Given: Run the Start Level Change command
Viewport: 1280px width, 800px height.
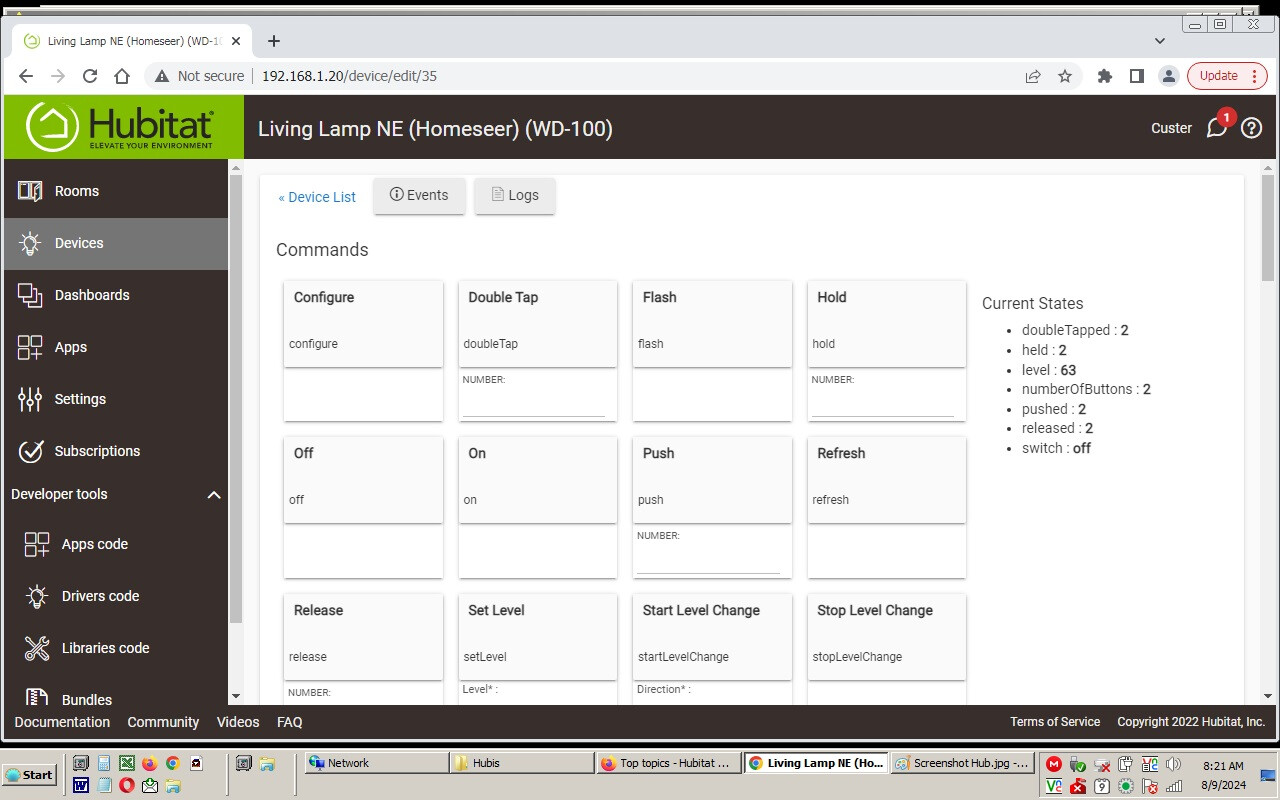Looking at the screenshot, I should pos(712,636).
